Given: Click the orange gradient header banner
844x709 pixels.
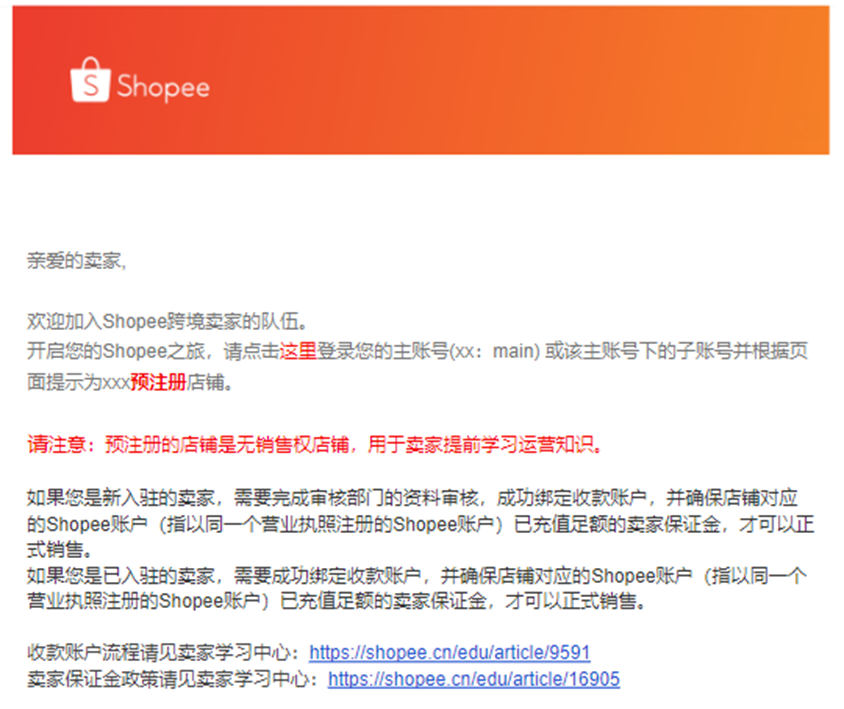Looking at the screenshot, I should [421, 80].
